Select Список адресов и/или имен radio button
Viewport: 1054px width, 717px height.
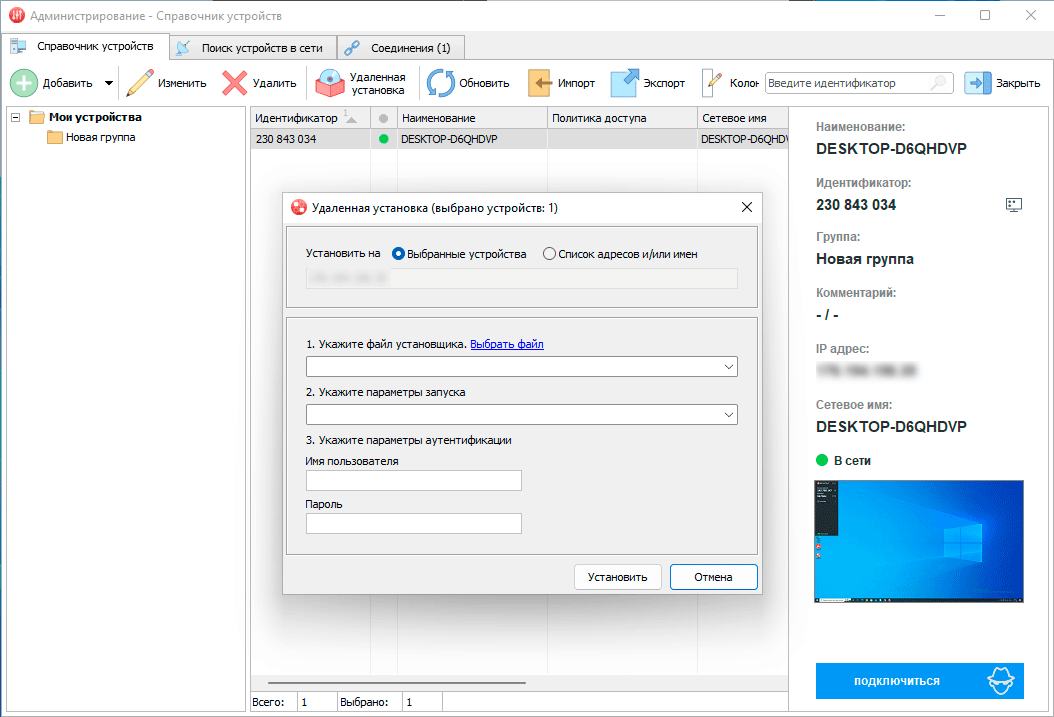[x=549, y=254]
